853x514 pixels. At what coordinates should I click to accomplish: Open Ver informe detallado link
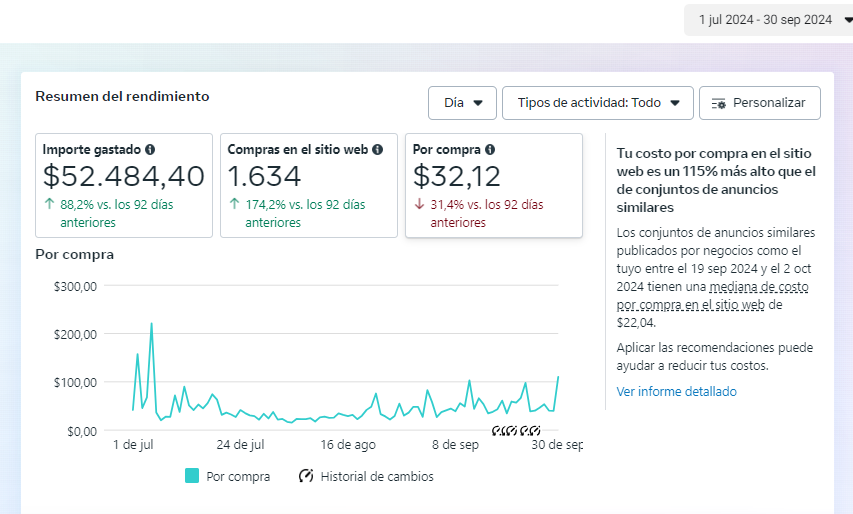676,392
